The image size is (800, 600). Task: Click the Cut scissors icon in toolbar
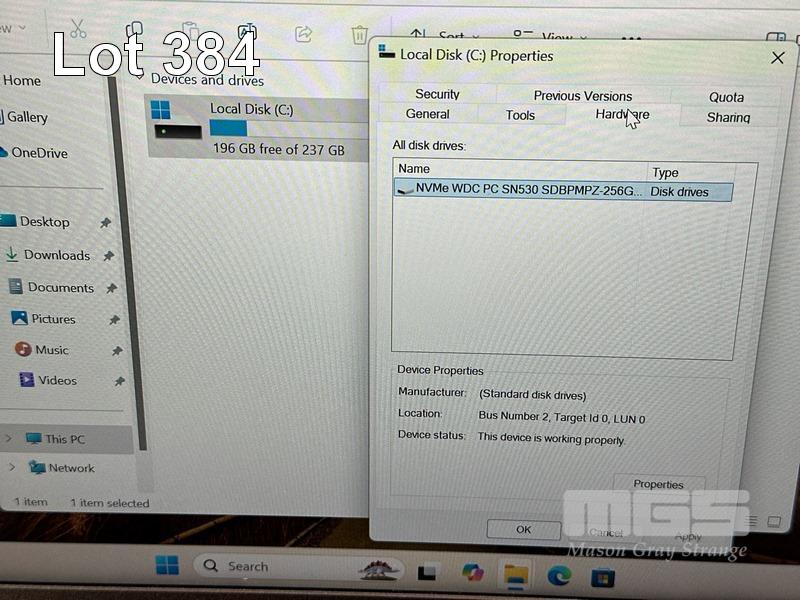pyautogui.click(x=78, y=29)
